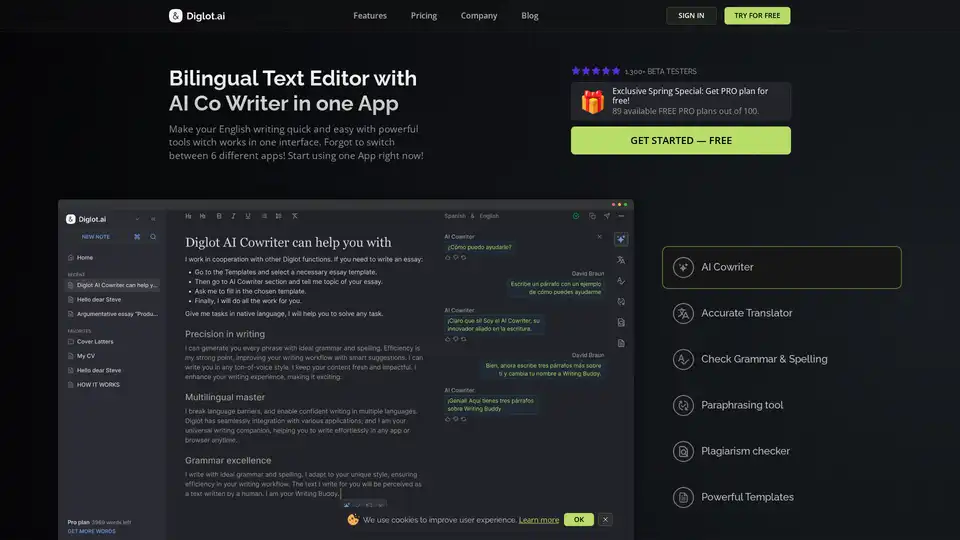Select the Powerful Templates feature option
960x540 pixels.
781,497
